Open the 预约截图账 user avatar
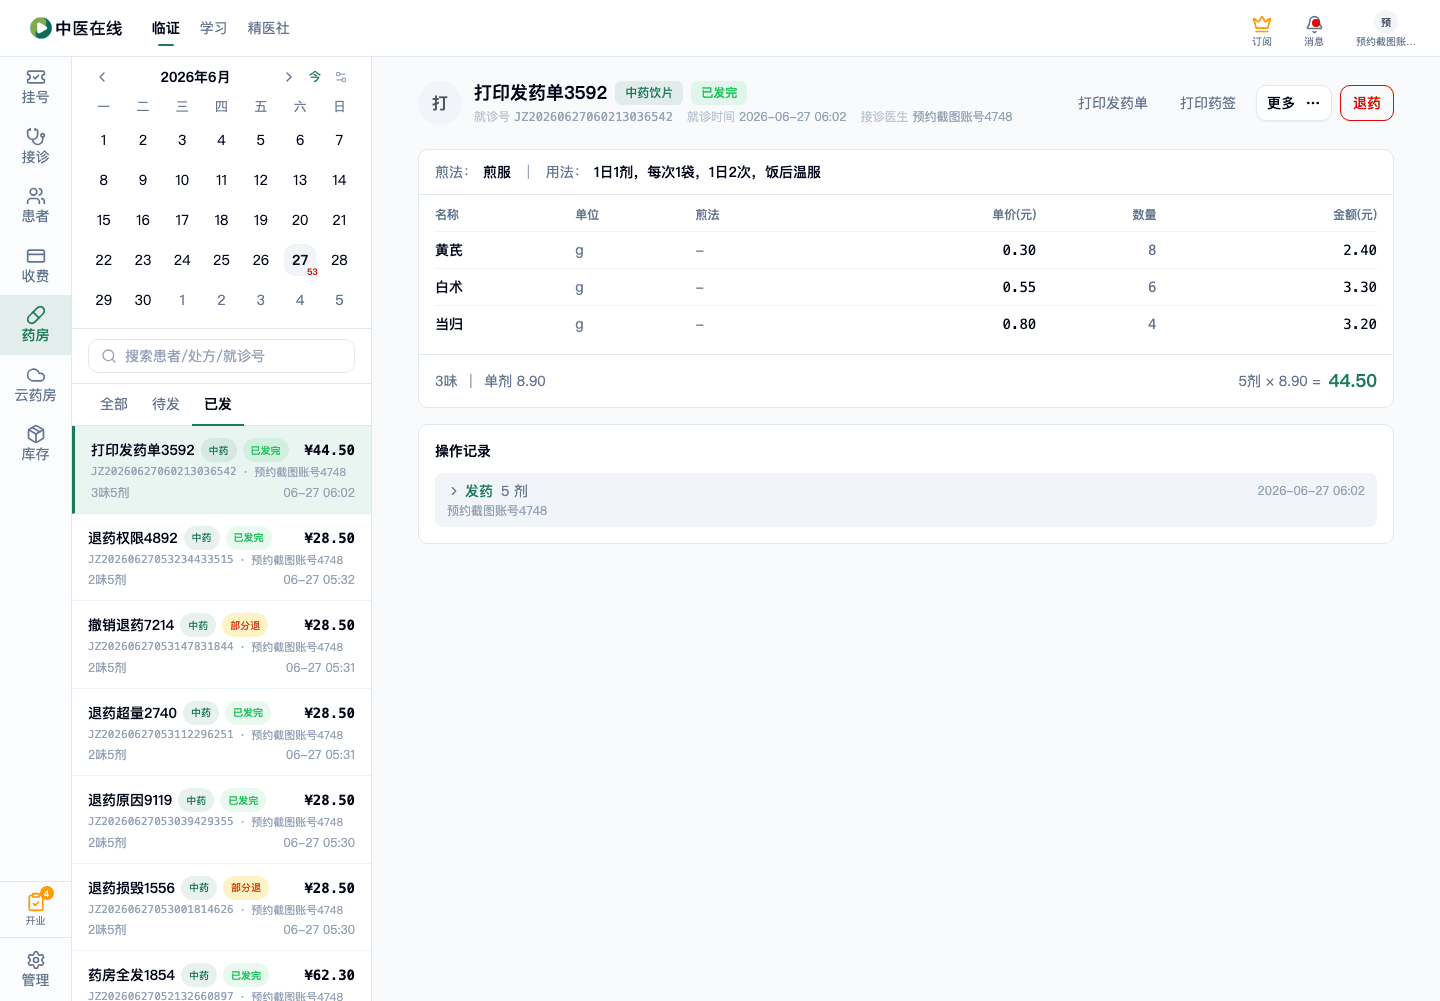1440x1001 pixels. pyautogui.click(x=1386, y=29)
